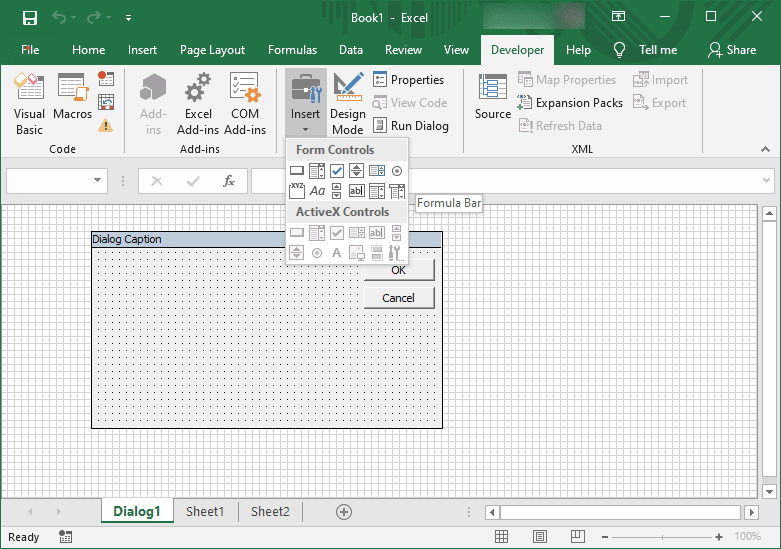Select the Option Button form control
Image resolution: width=781 pixels, height=549 pixels.
point(397,171)
